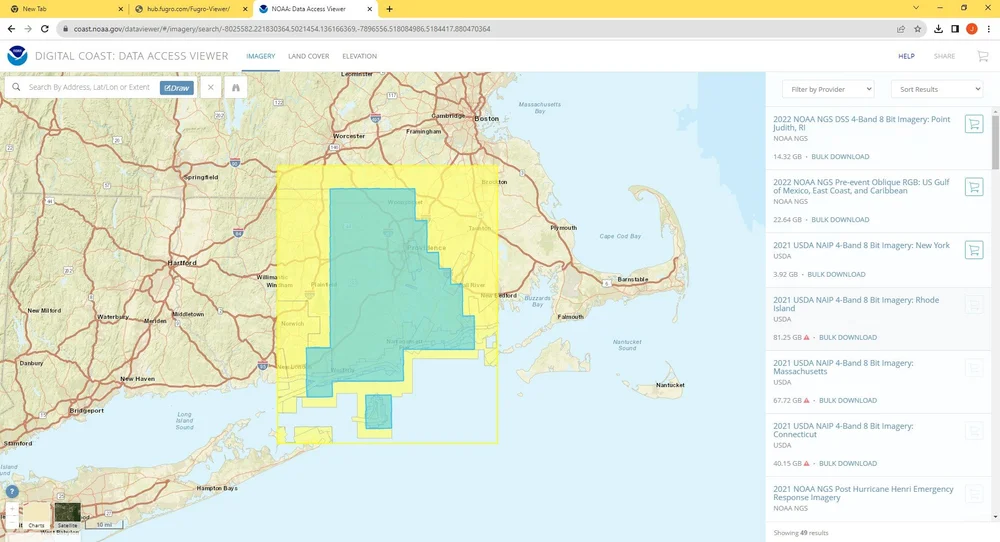Switch to the hub.fugro.com Fugro-Viewer tab
The height and width of the screenshot is (542, 1000).
point(191,9)
